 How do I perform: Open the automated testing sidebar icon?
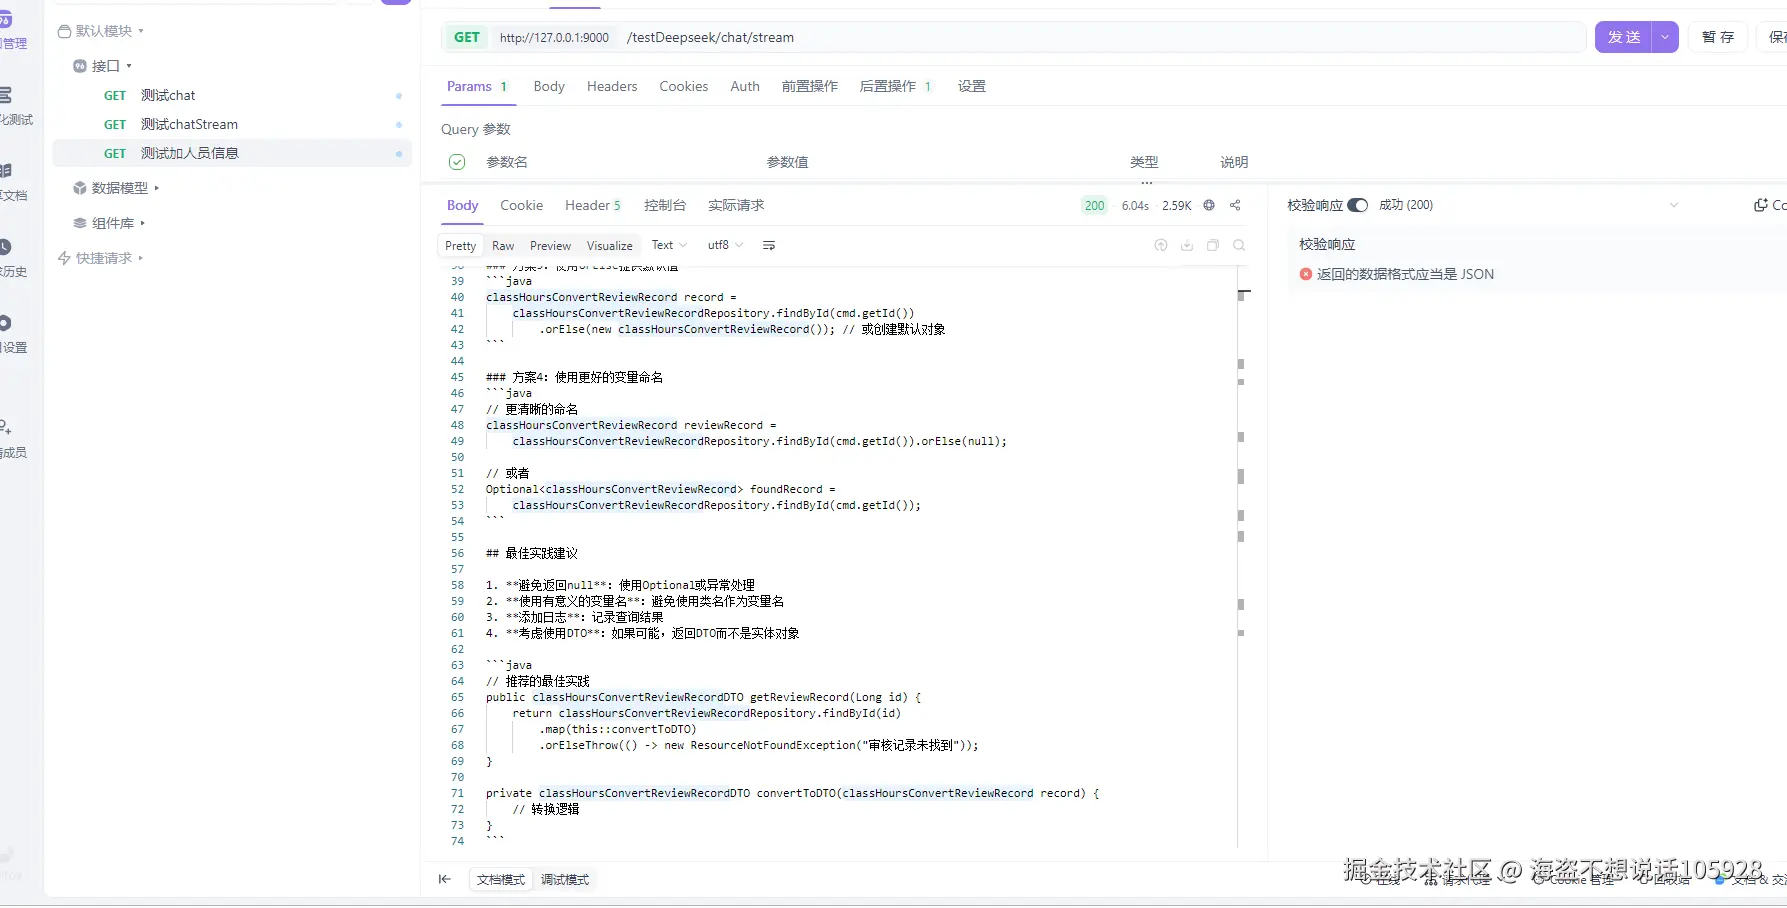(x=5, y=95)
